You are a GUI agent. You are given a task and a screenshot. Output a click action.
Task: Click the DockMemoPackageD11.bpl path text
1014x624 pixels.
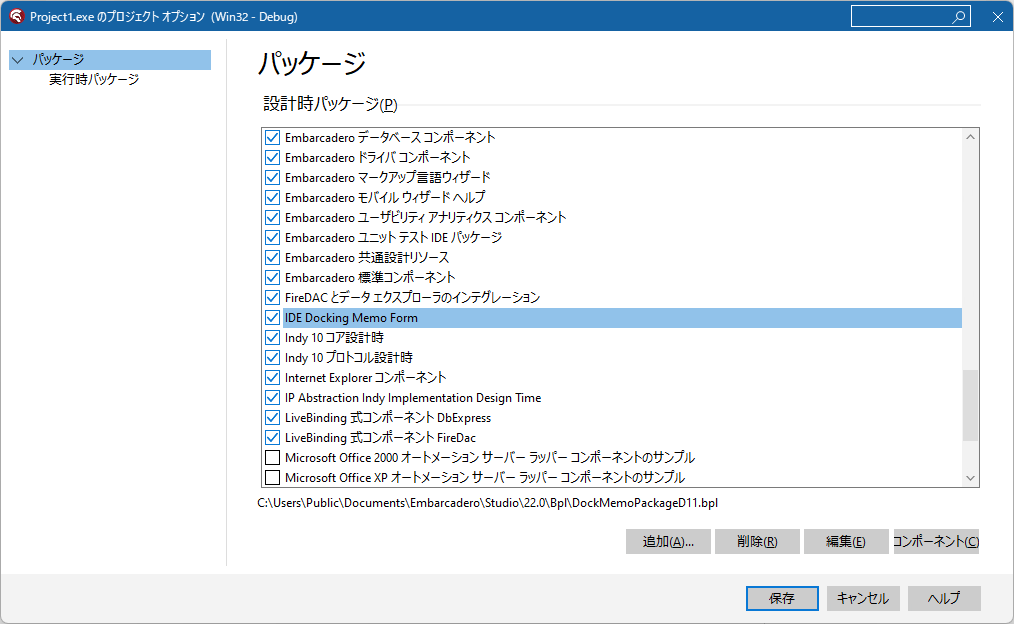pos(488,503)
